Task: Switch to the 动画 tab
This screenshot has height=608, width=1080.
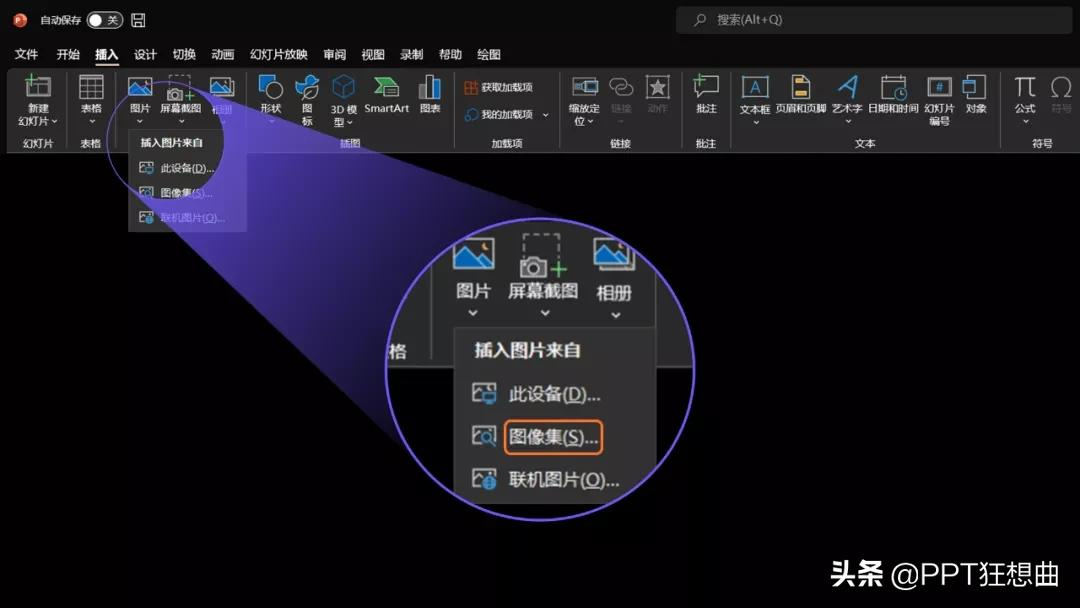Action: click(222, 54)
